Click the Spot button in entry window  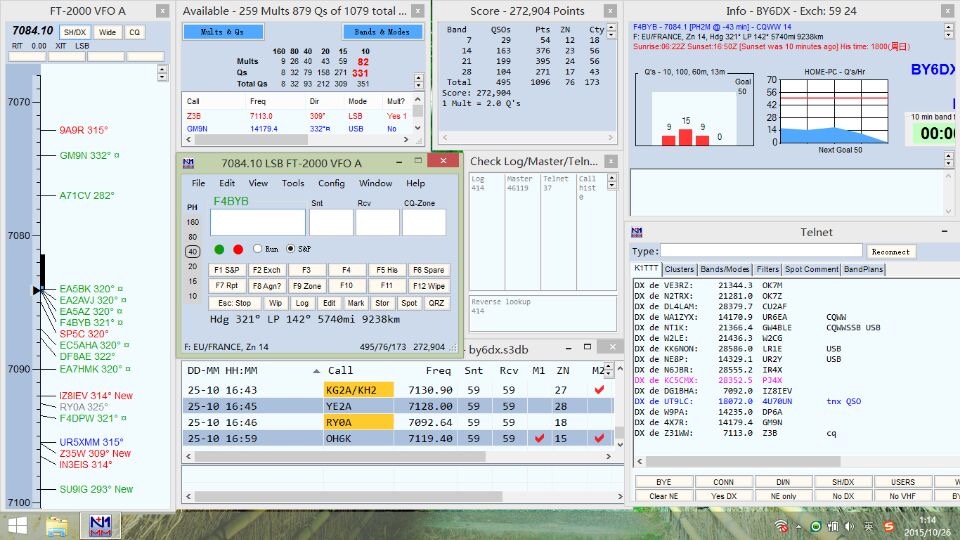pos(409,303)
